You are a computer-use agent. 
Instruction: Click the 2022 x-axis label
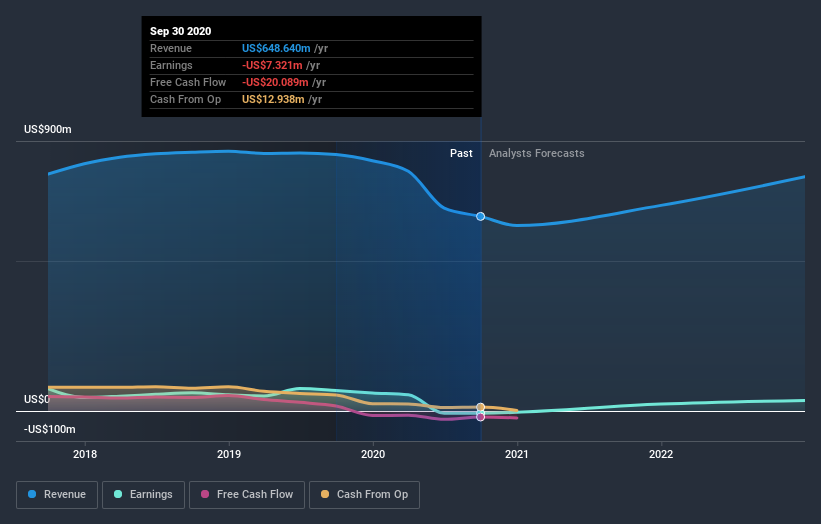[x=661, y=454]
